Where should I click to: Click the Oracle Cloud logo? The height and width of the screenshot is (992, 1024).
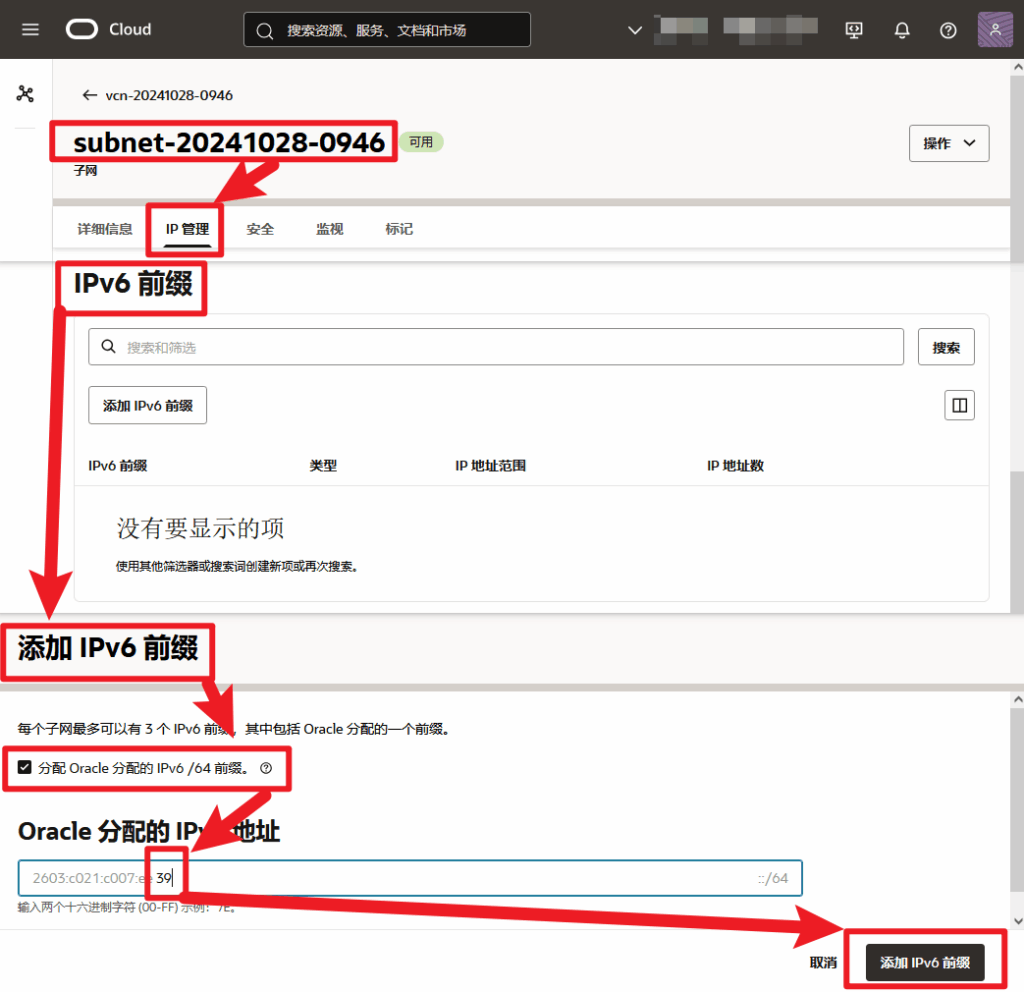109,29
